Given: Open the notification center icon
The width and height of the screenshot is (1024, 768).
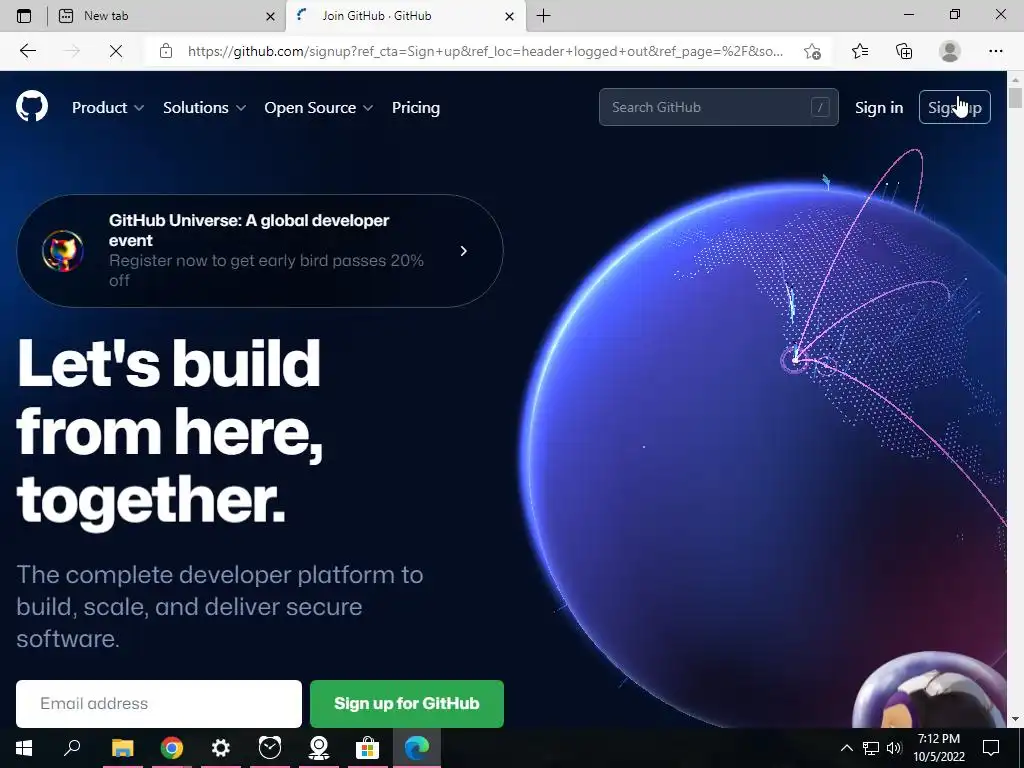Looking at the screenshot, I should 991,748.
